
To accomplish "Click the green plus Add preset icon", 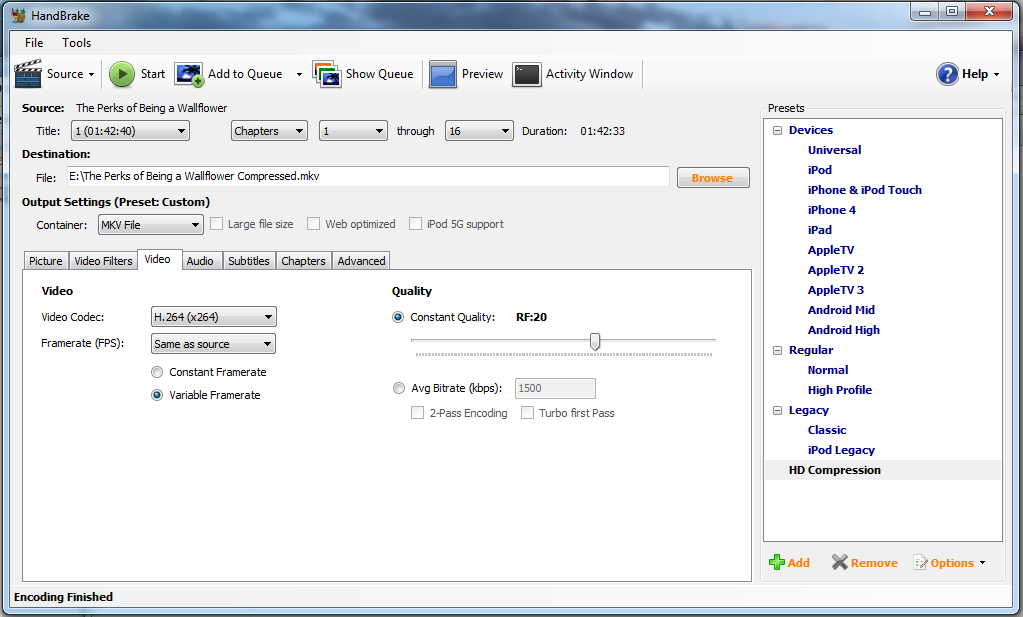I will 776,562.
